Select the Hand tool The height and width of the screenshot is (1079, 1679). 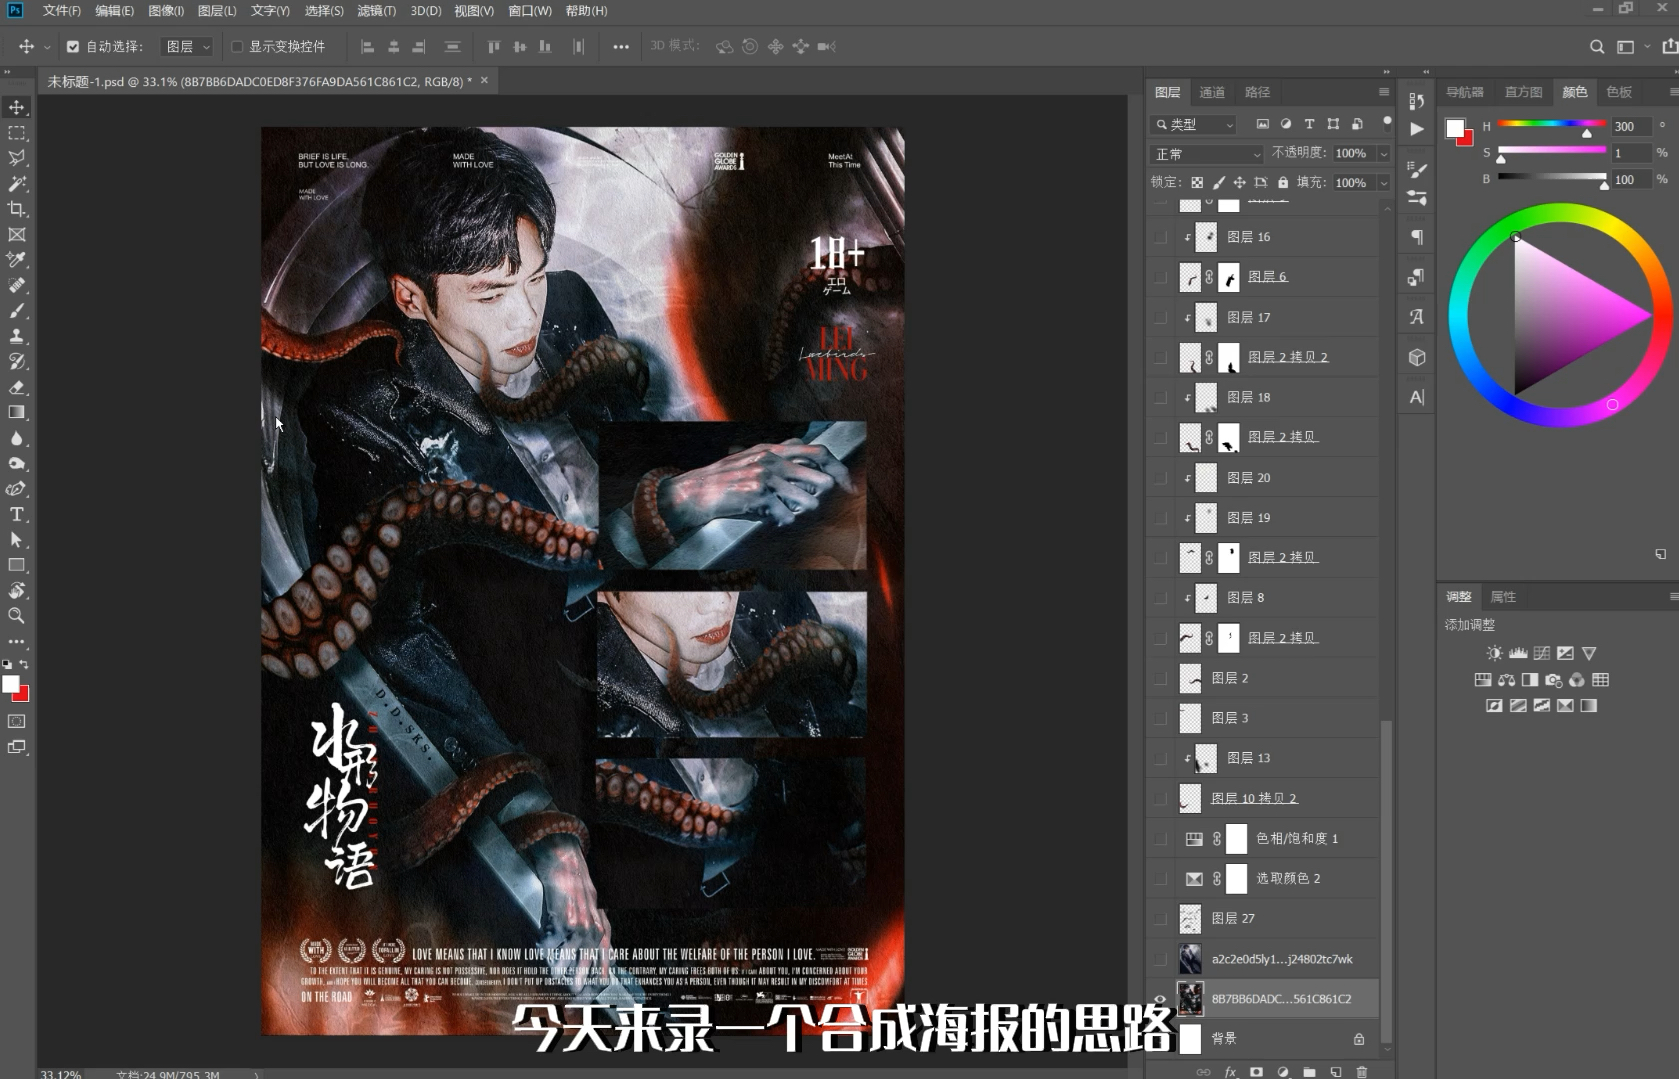point(17,590)
